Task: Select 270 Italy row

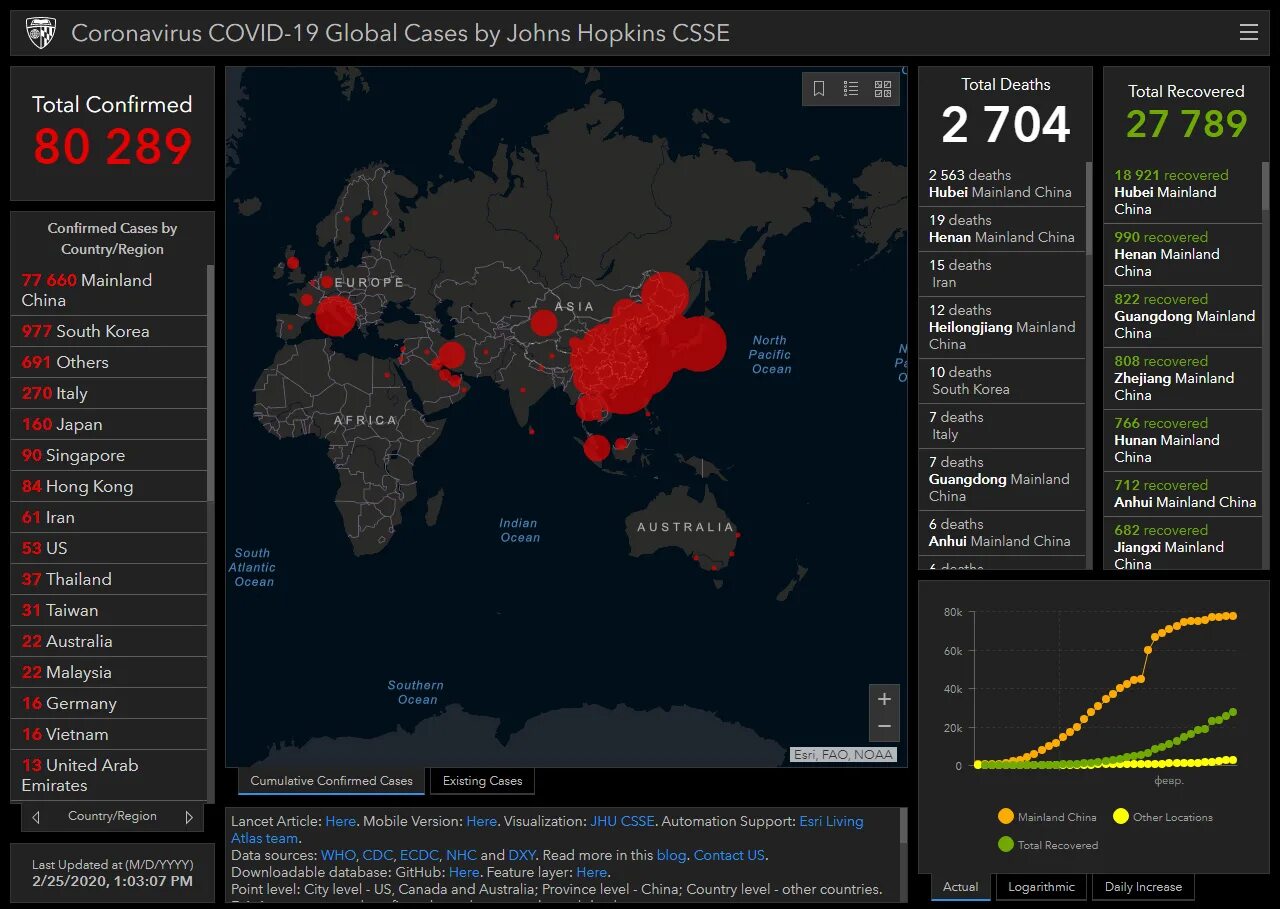Action: [109, 393]
